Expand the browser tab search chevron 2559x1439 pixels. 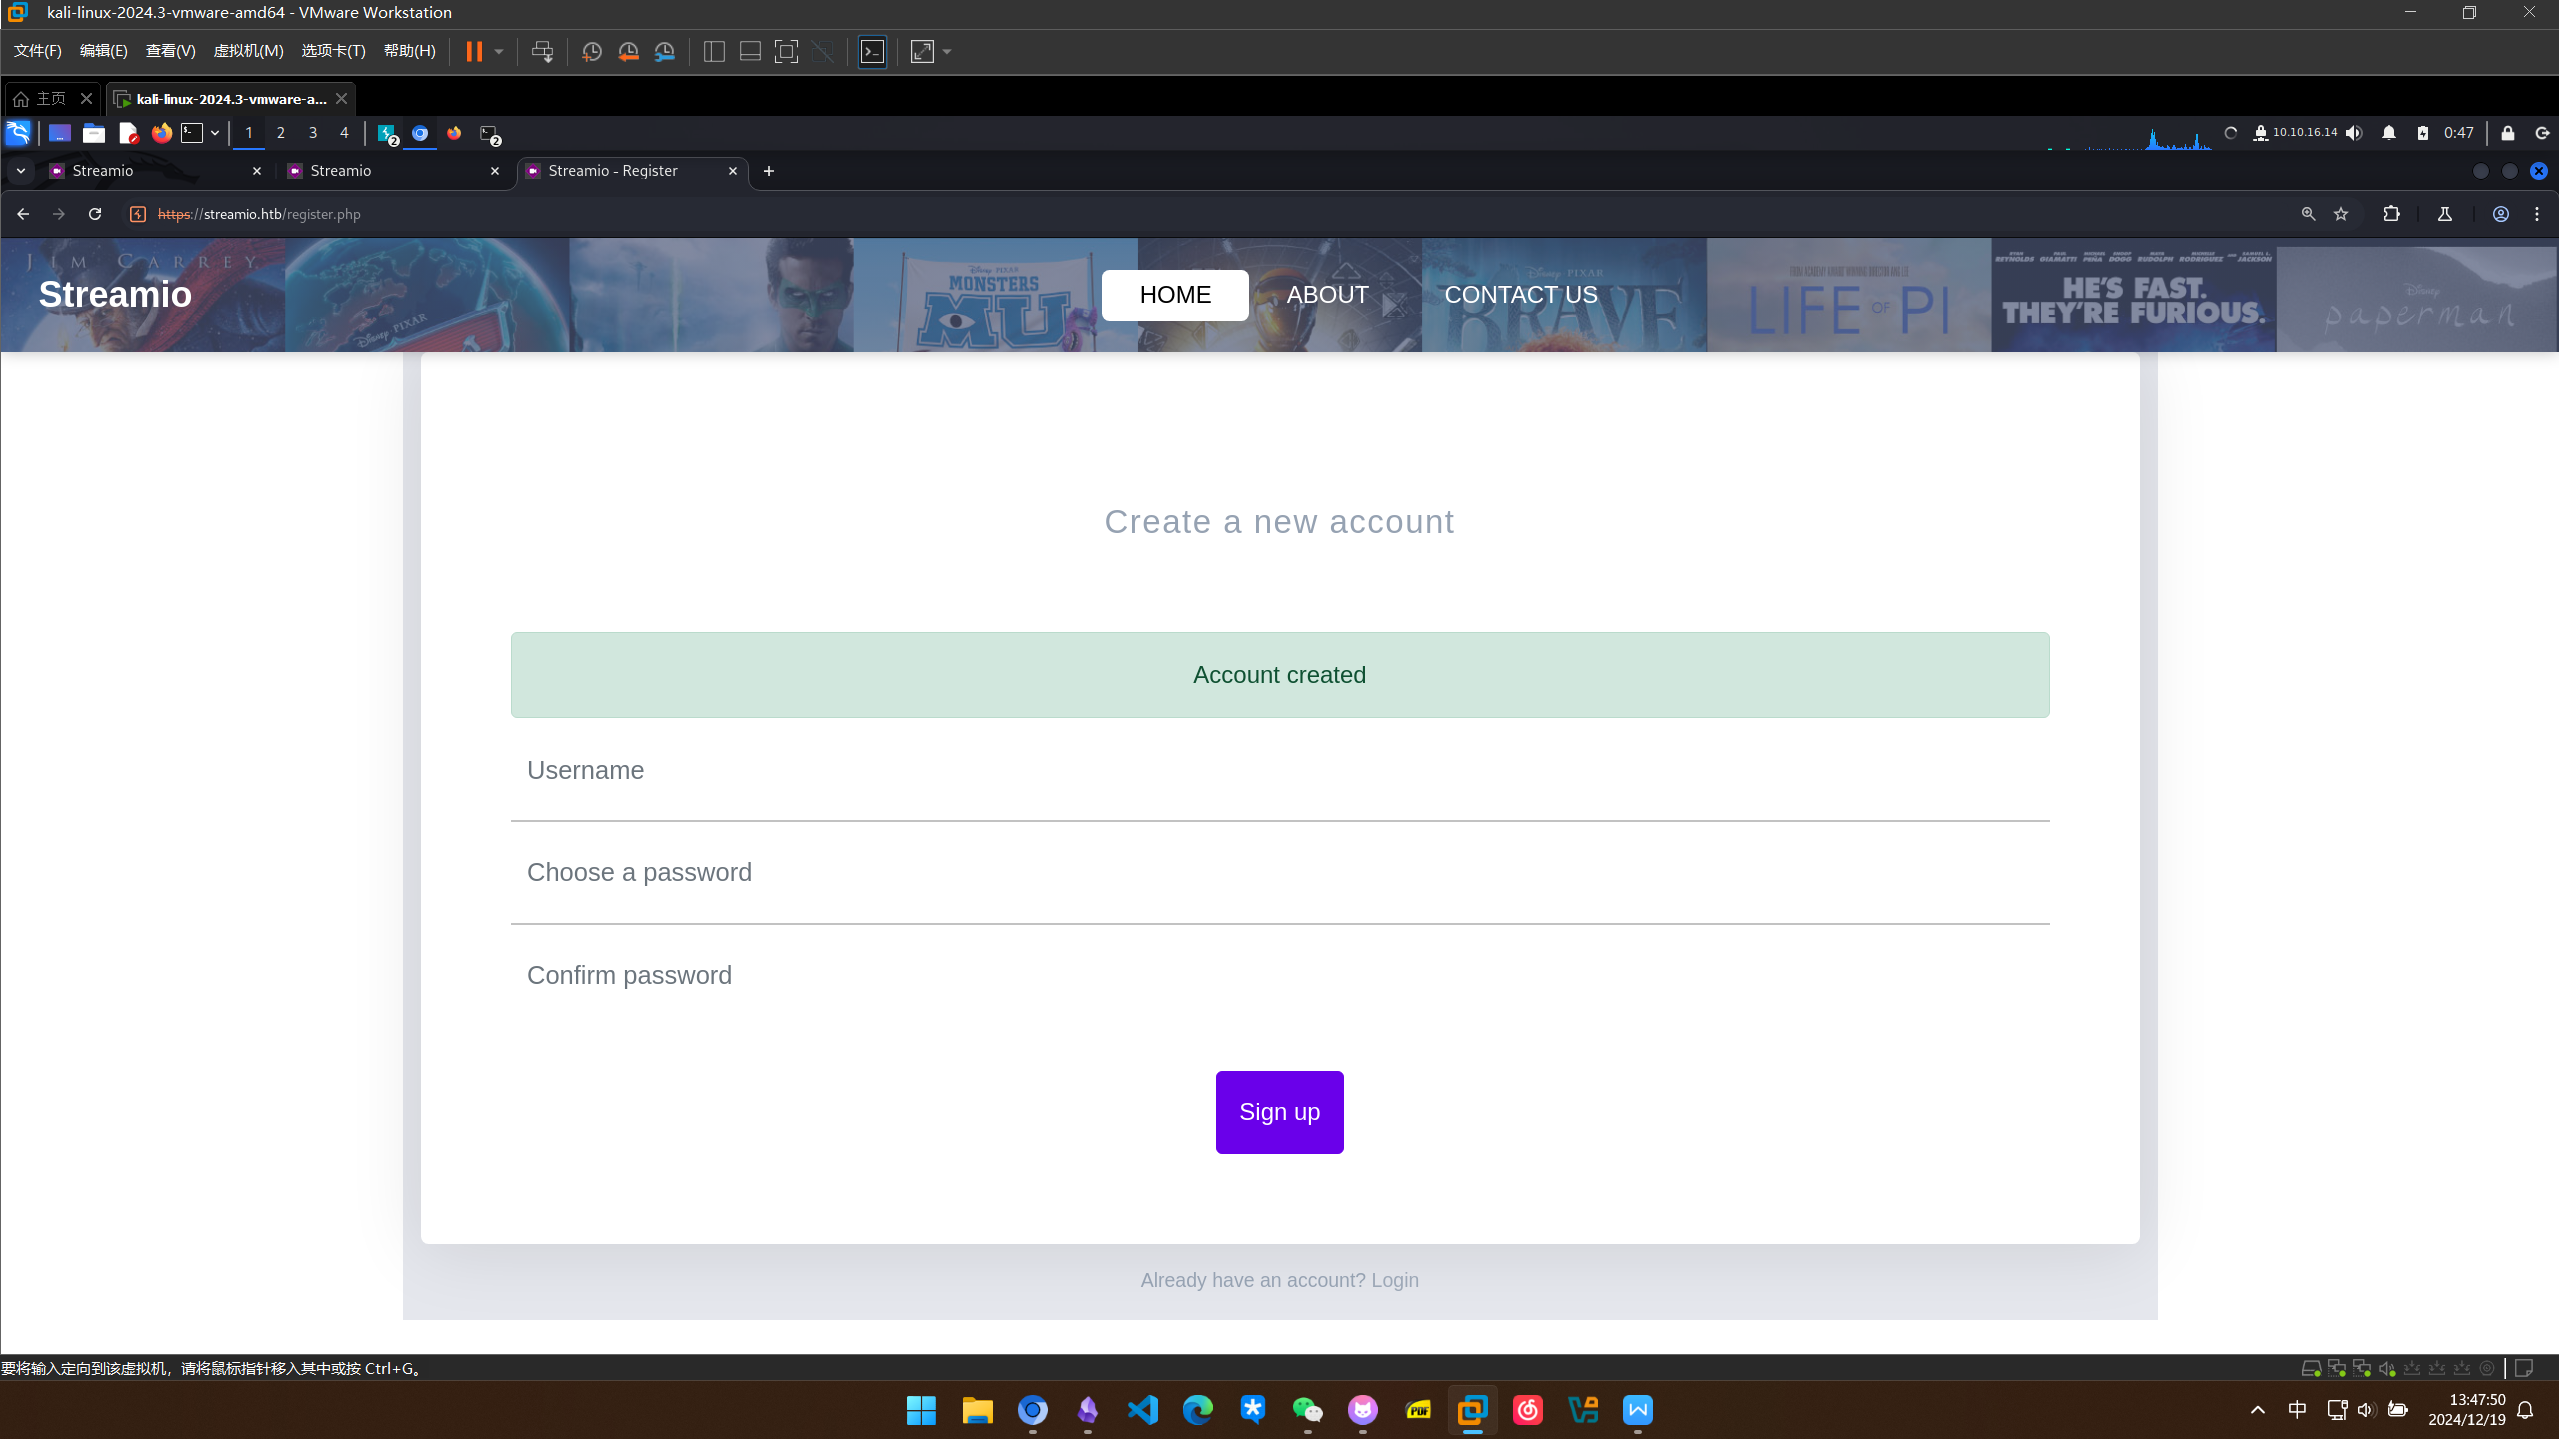[x=21, y=171]
